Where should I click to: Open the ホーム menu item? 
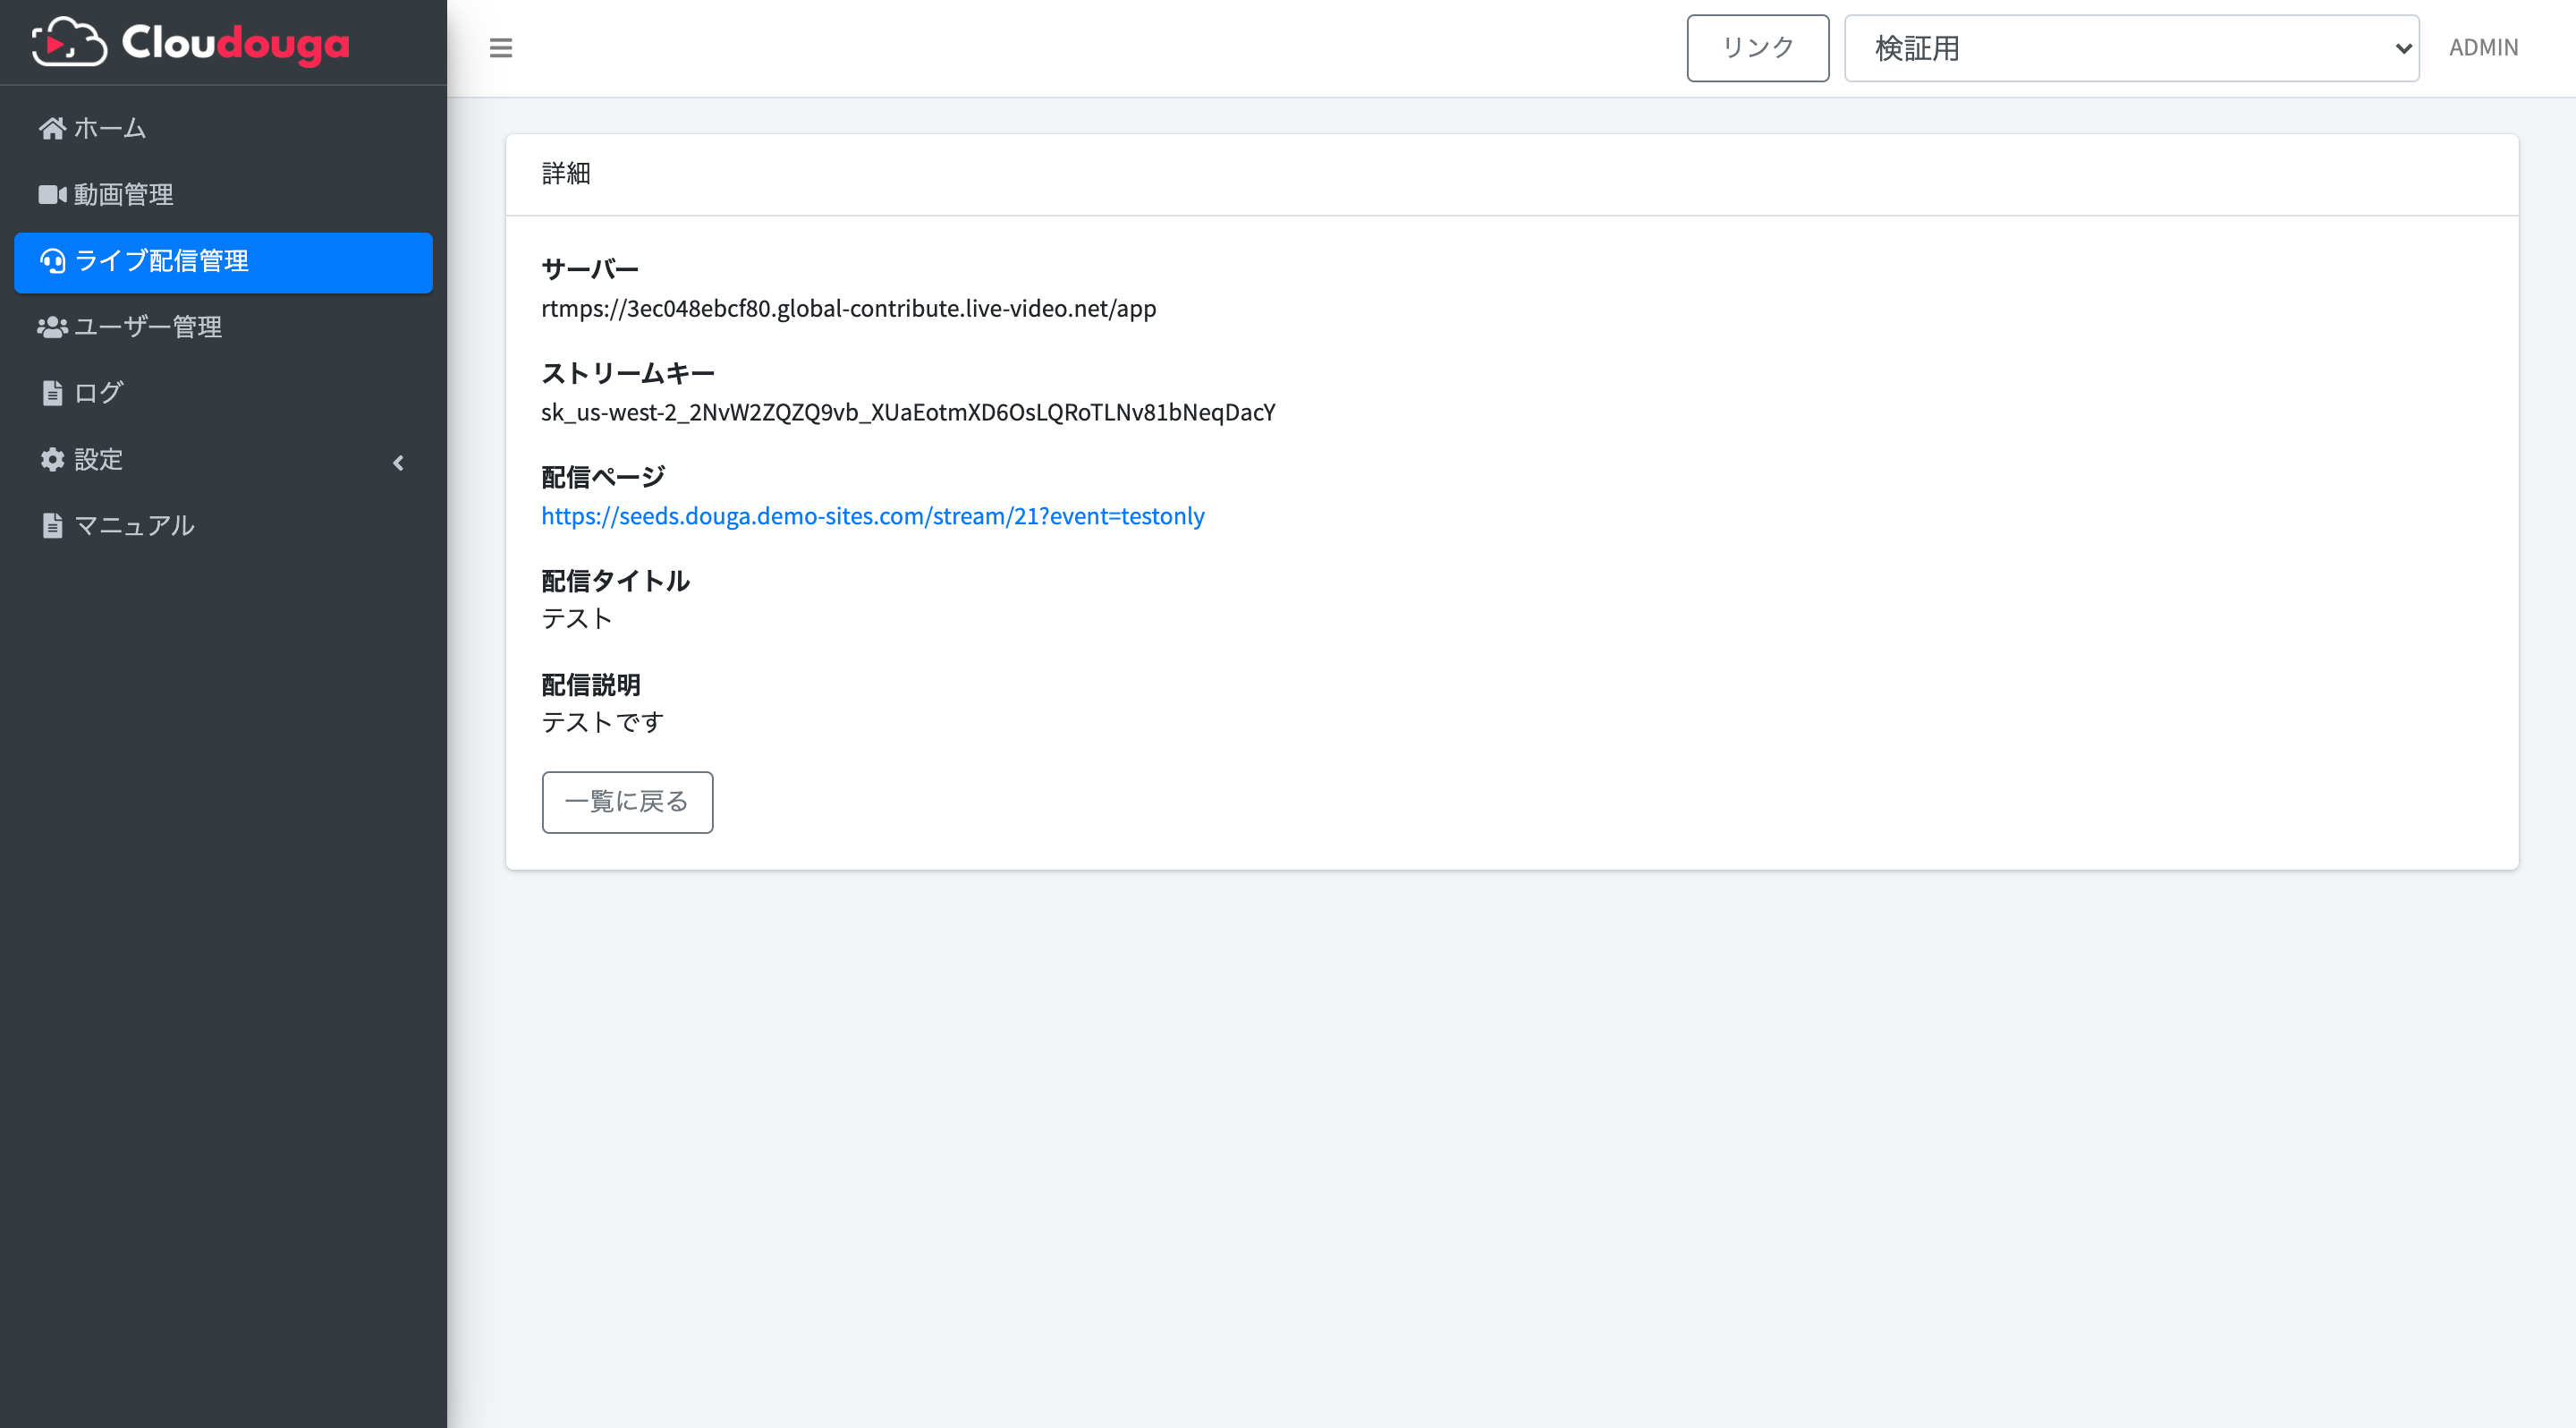coord(223,128)
